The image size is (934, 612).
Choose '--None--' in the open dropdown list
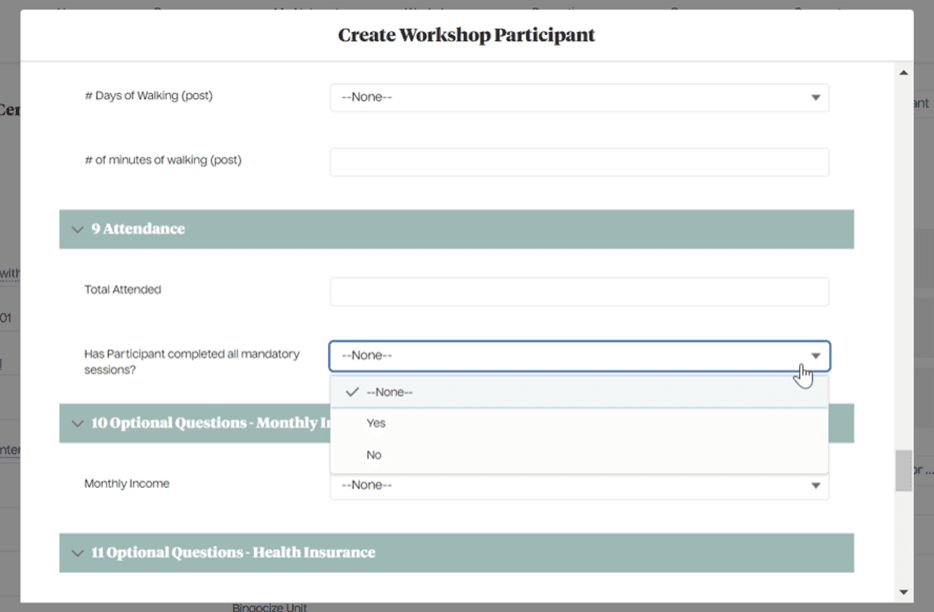click(x=390, y=392)
